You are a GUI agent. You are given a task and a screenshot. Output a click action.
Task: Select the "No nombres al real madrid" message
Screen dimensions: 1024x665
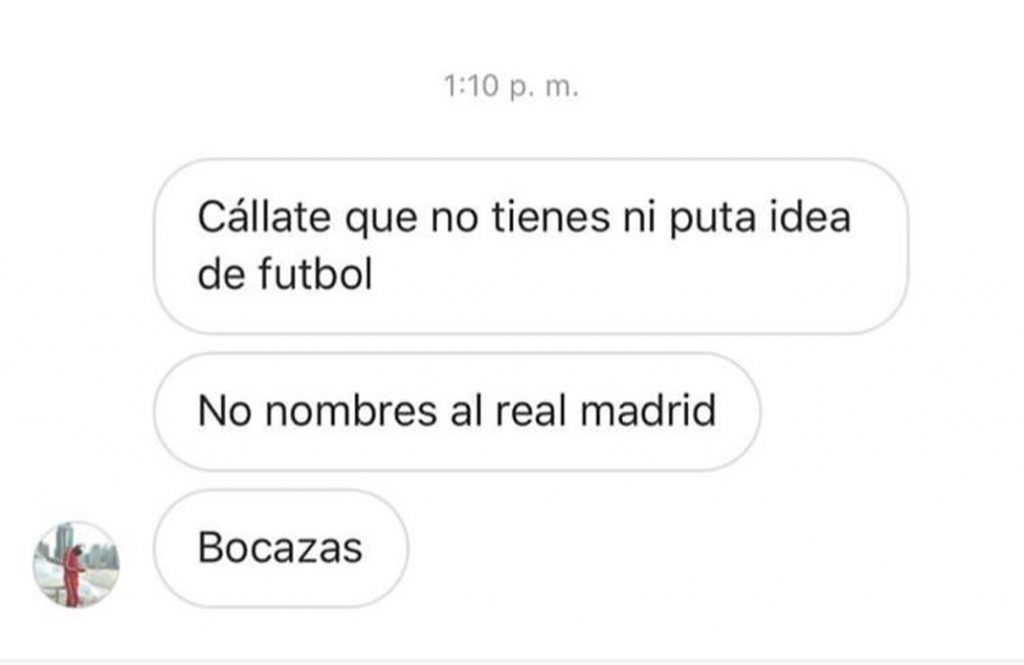tap(457, 412)
